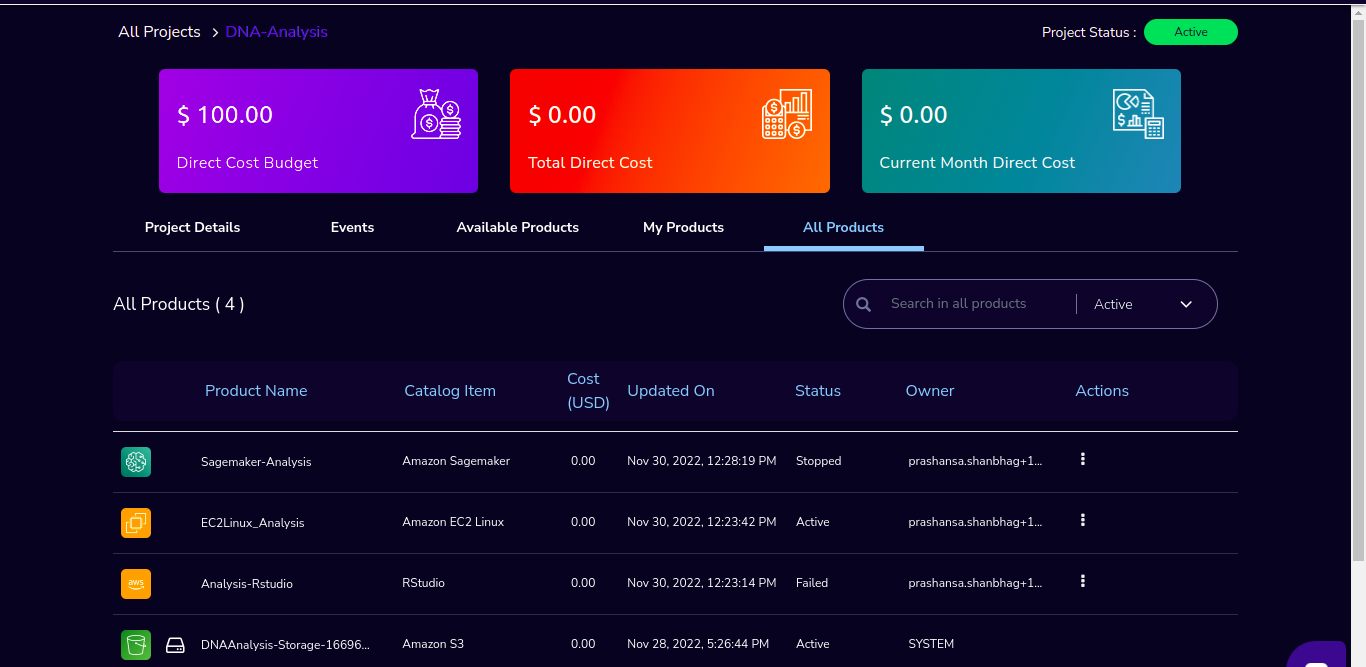1366x667 pixels.
Task: Click the green S3 bucket icon
Action: 136,645
